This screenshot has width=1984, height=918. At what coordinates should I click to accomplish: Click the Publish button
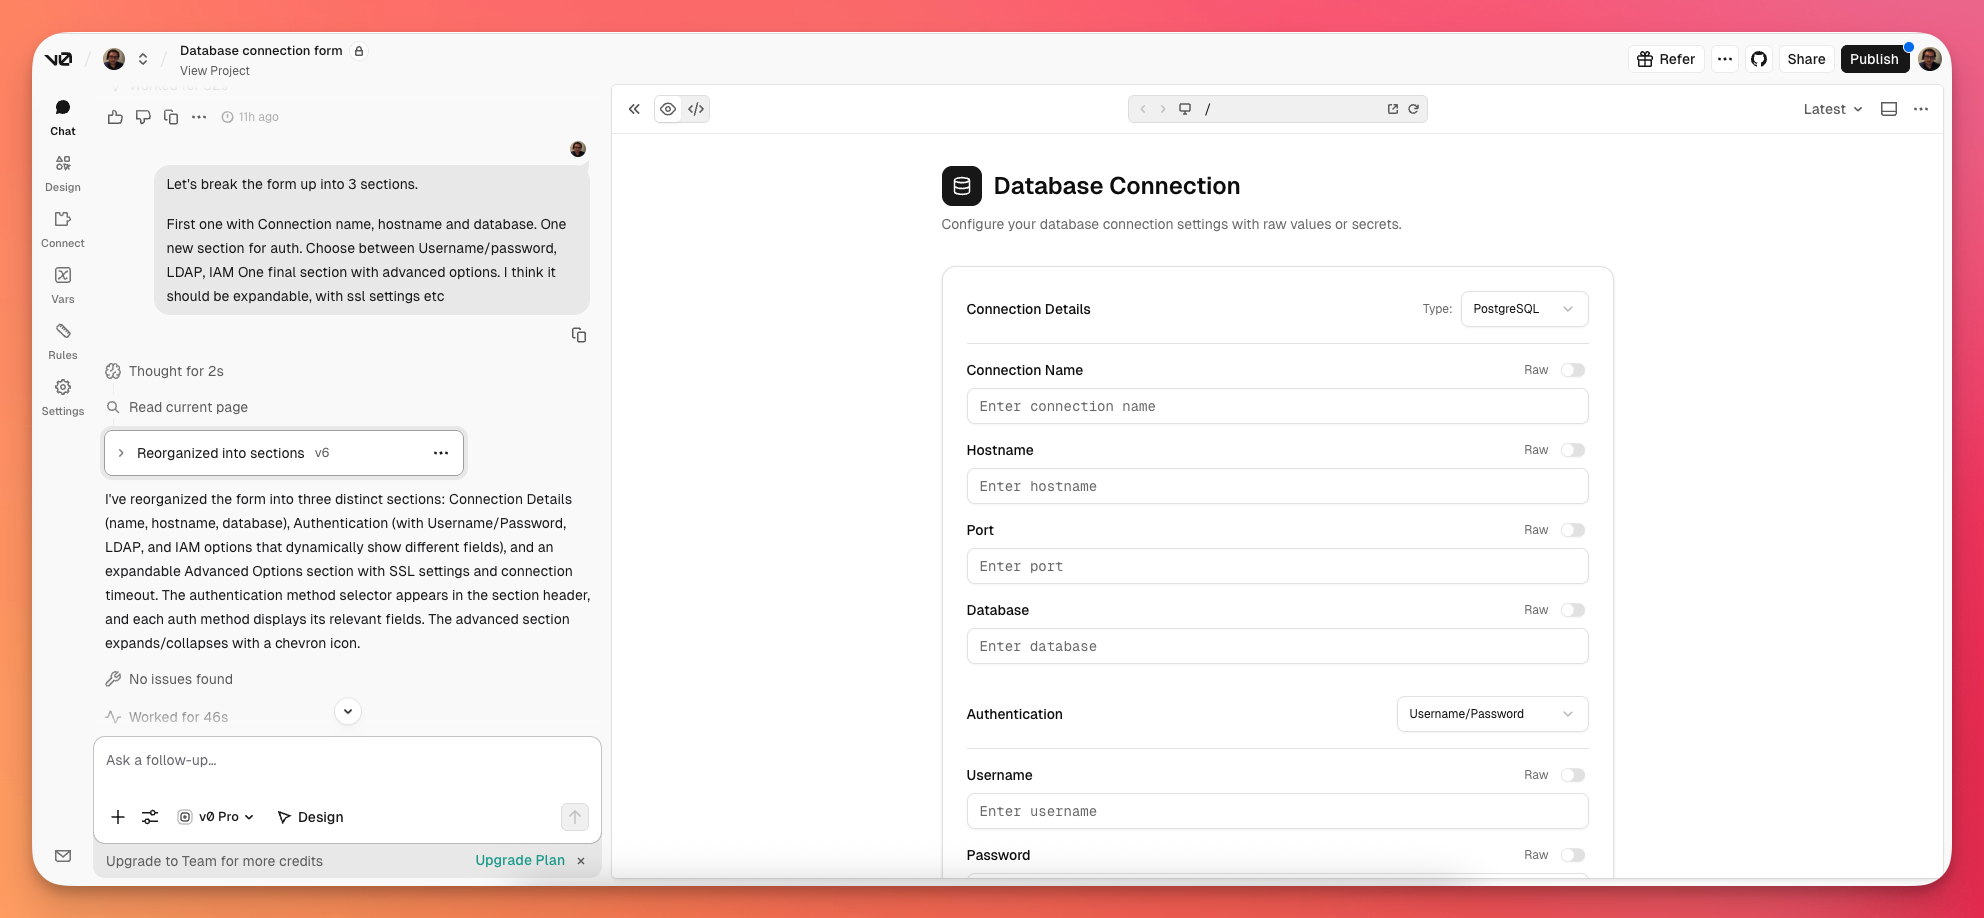(1873, 59)
